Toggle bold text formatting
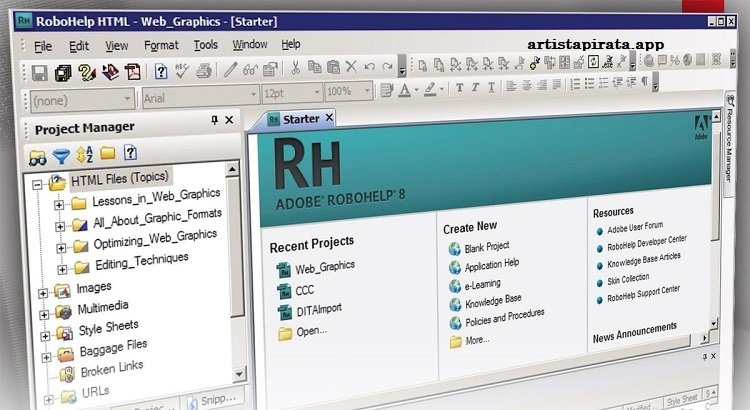 tap(459, 88)
